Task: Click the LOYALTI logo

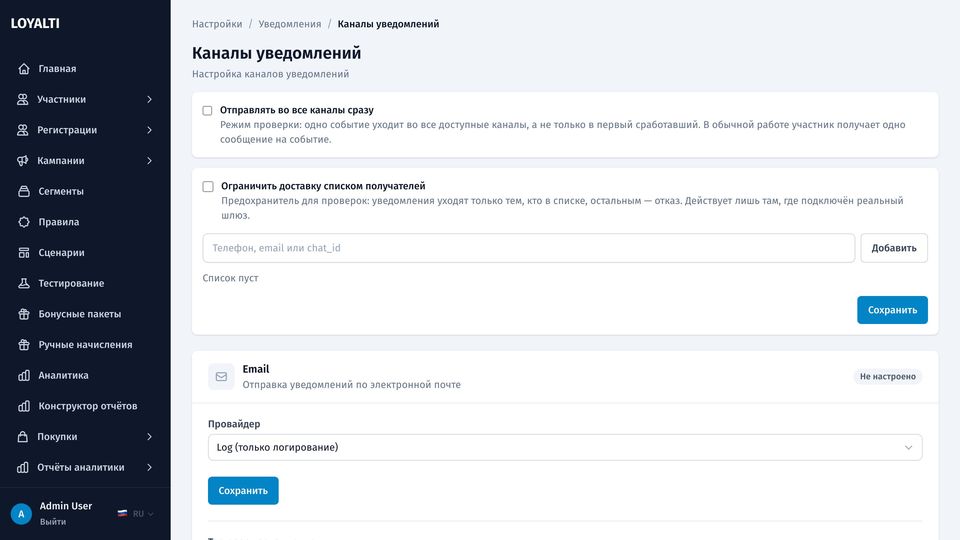Action: [x=35, y=23]
